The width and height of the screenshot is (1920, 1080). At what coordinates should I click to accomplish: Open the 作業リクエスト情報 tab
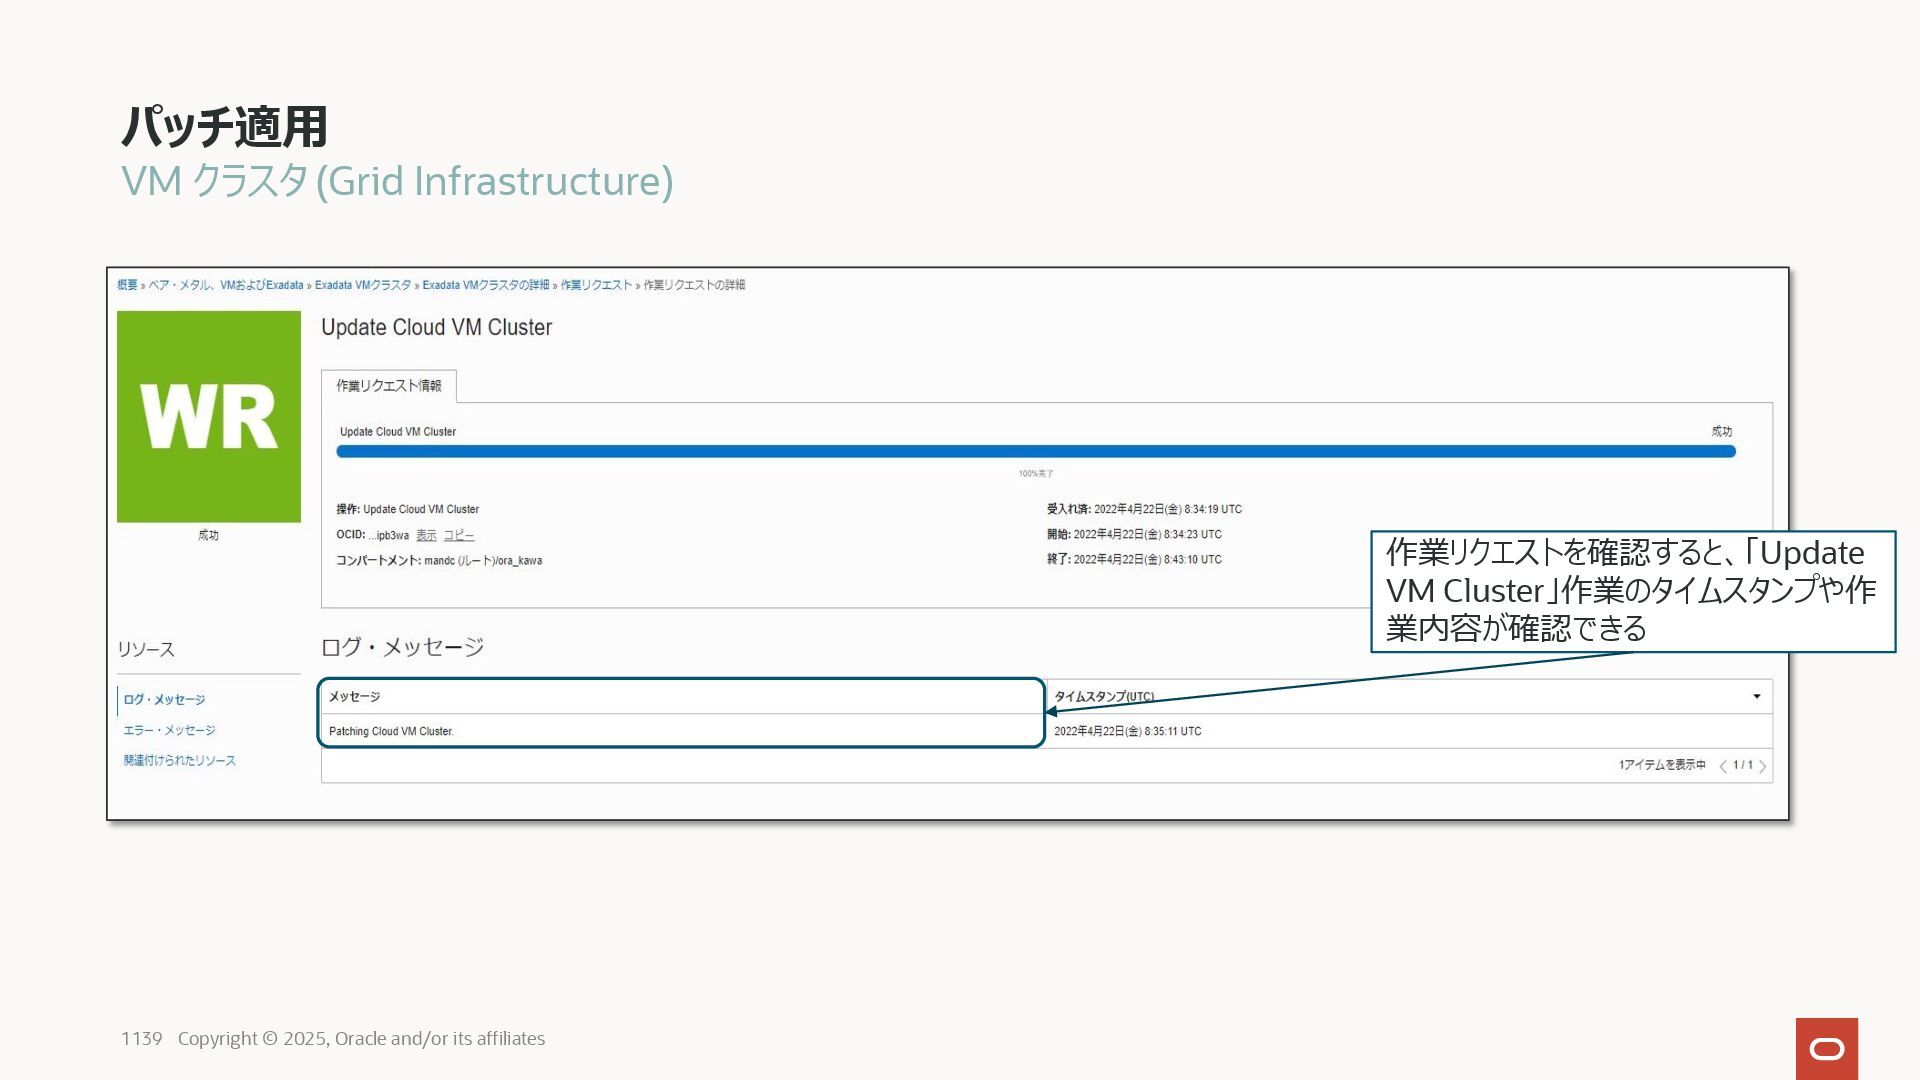click(388, 386)
